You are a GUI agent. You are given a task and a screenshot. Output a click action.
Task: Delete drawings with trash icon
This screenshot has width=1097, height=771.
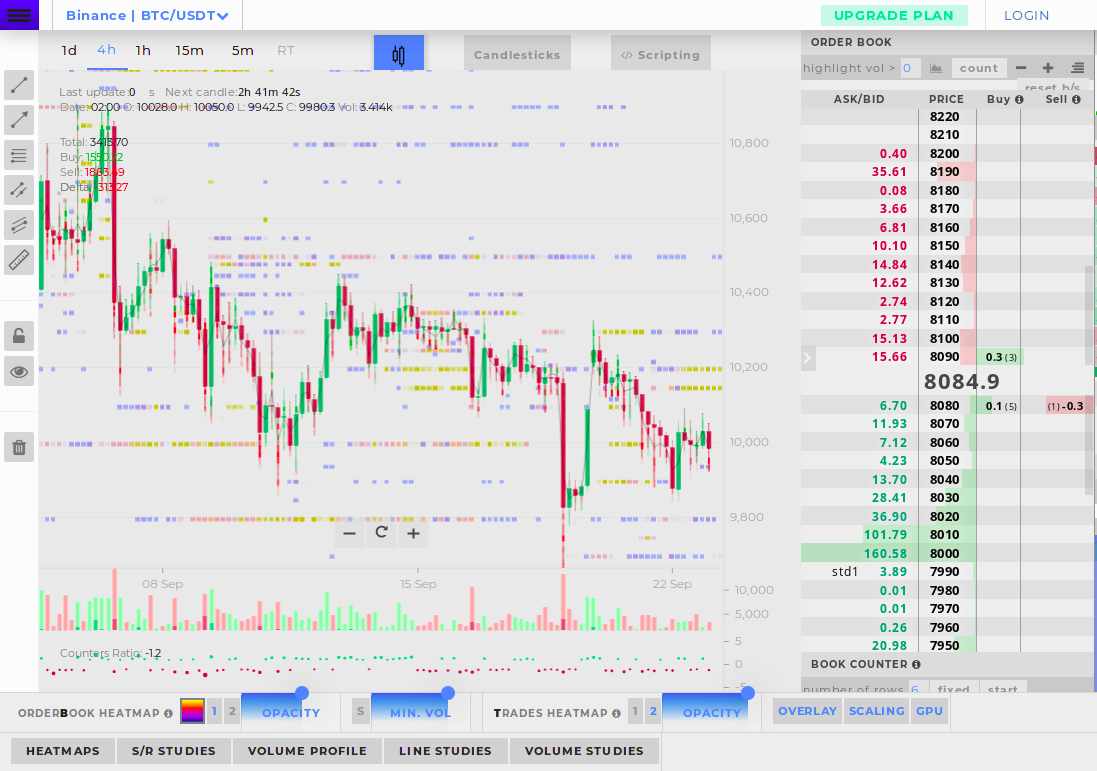click(x=19, y=447)
